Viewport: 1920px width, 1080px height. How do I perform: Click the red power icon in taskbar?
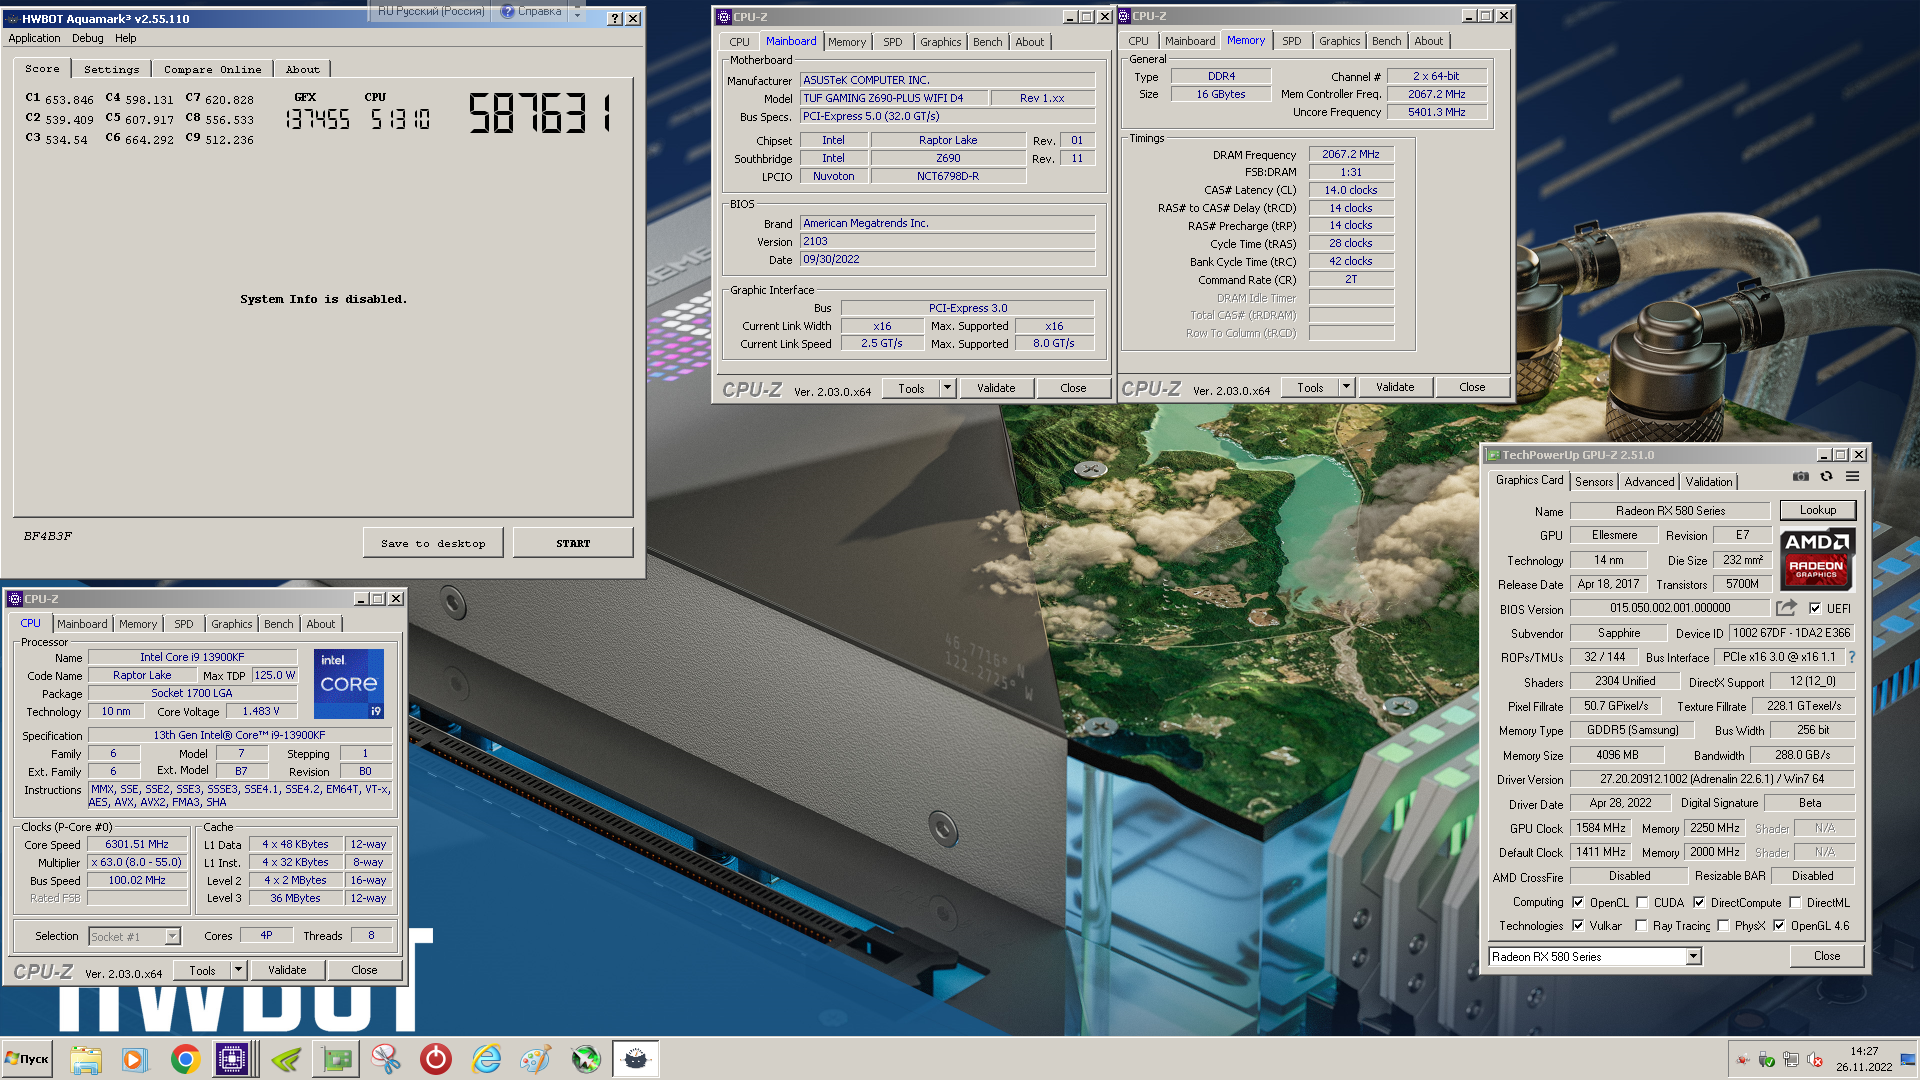click(x=436, y=1059)
